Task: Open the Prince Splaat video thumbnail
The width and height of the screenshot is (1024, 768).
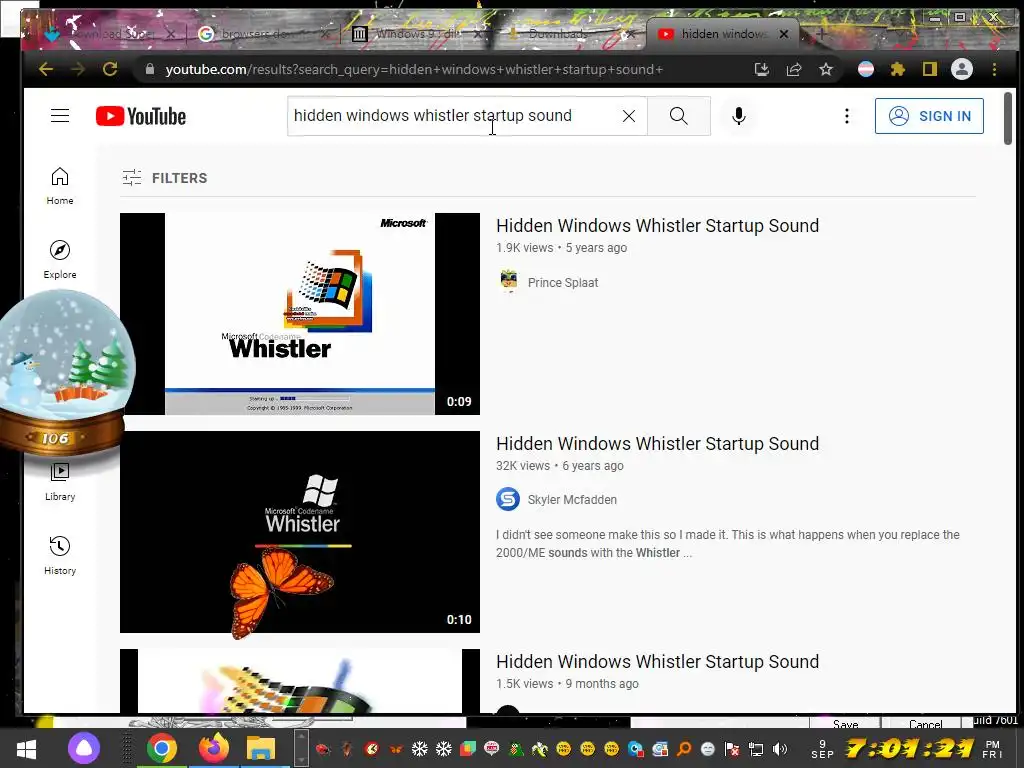Action: tap(300, 313)
